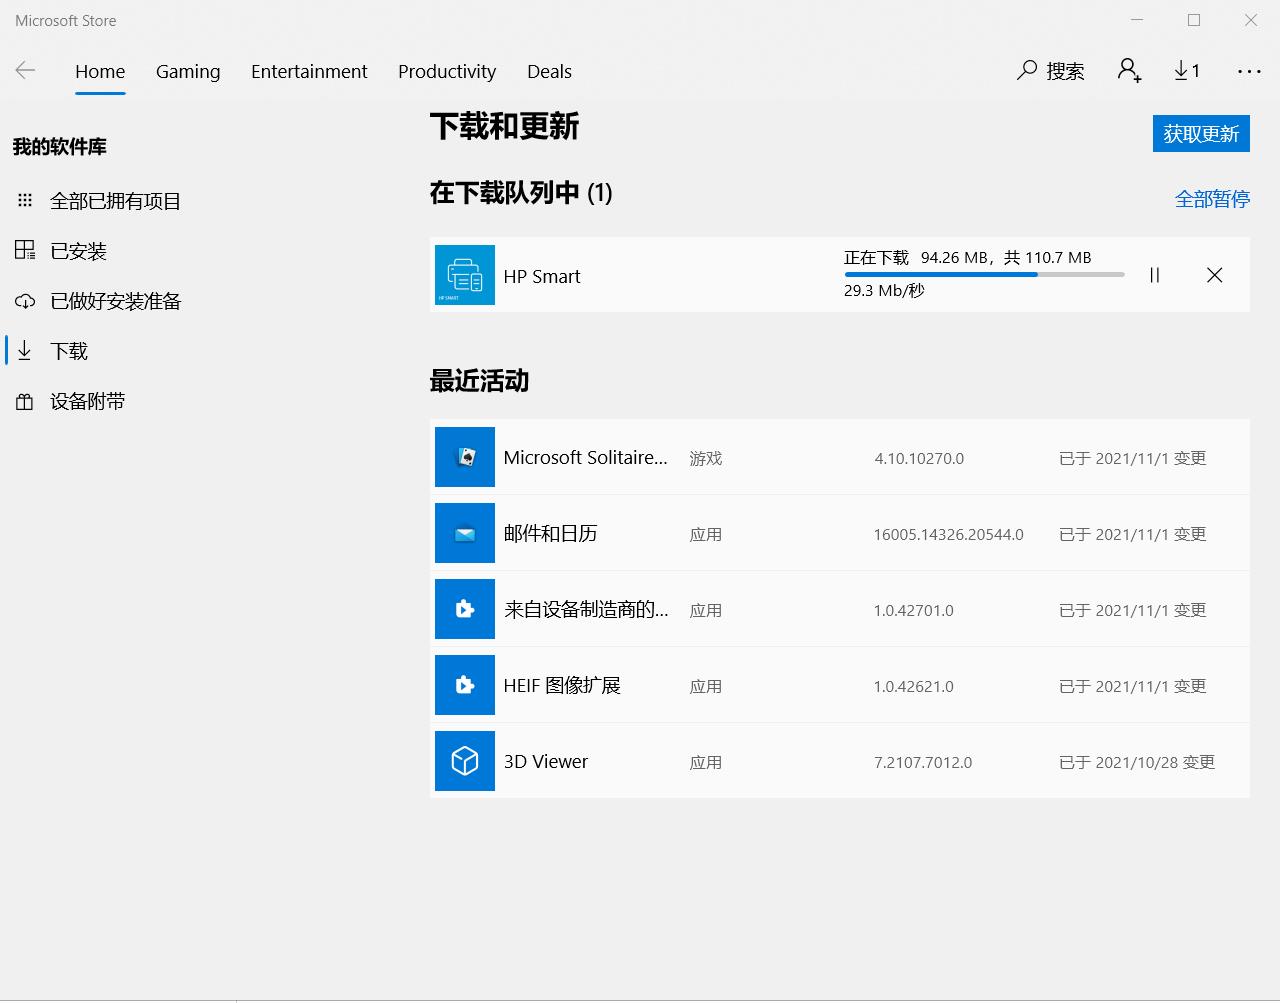Open the three-dot more options menu
This screenshot has width=1280, height=1003.
[1249, 71]
